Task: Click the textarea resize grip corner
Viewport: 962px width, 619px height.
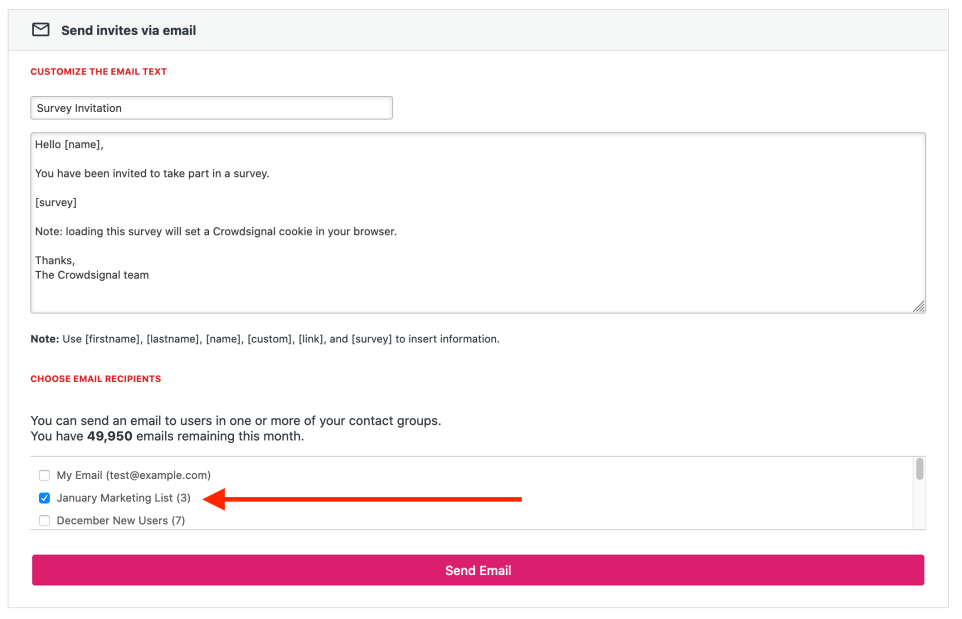Action: 918,306
